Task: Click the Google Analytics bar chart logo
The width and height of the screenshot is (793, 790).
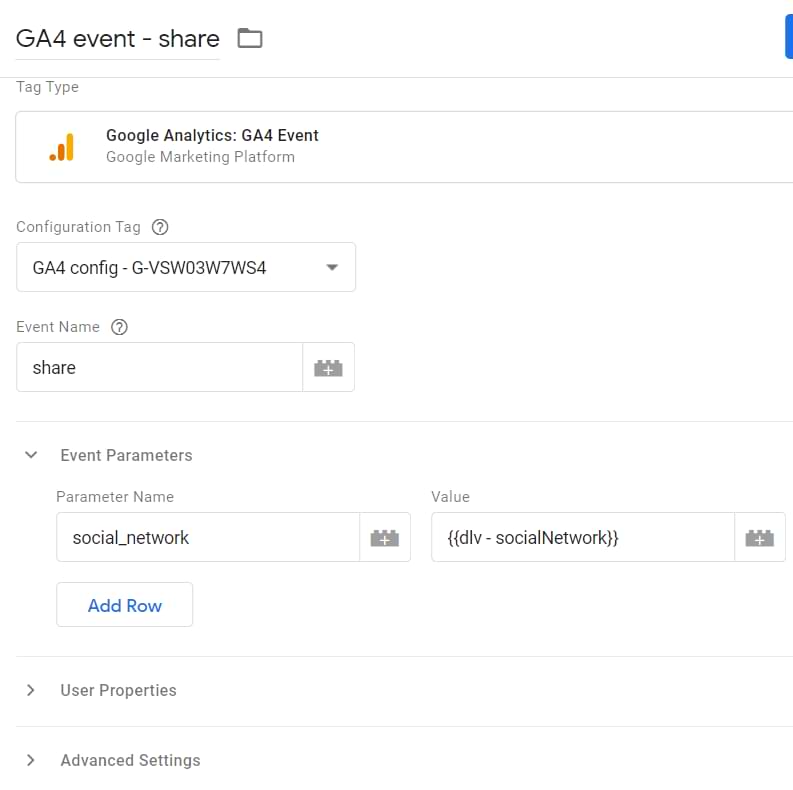Action: (62, 147)
